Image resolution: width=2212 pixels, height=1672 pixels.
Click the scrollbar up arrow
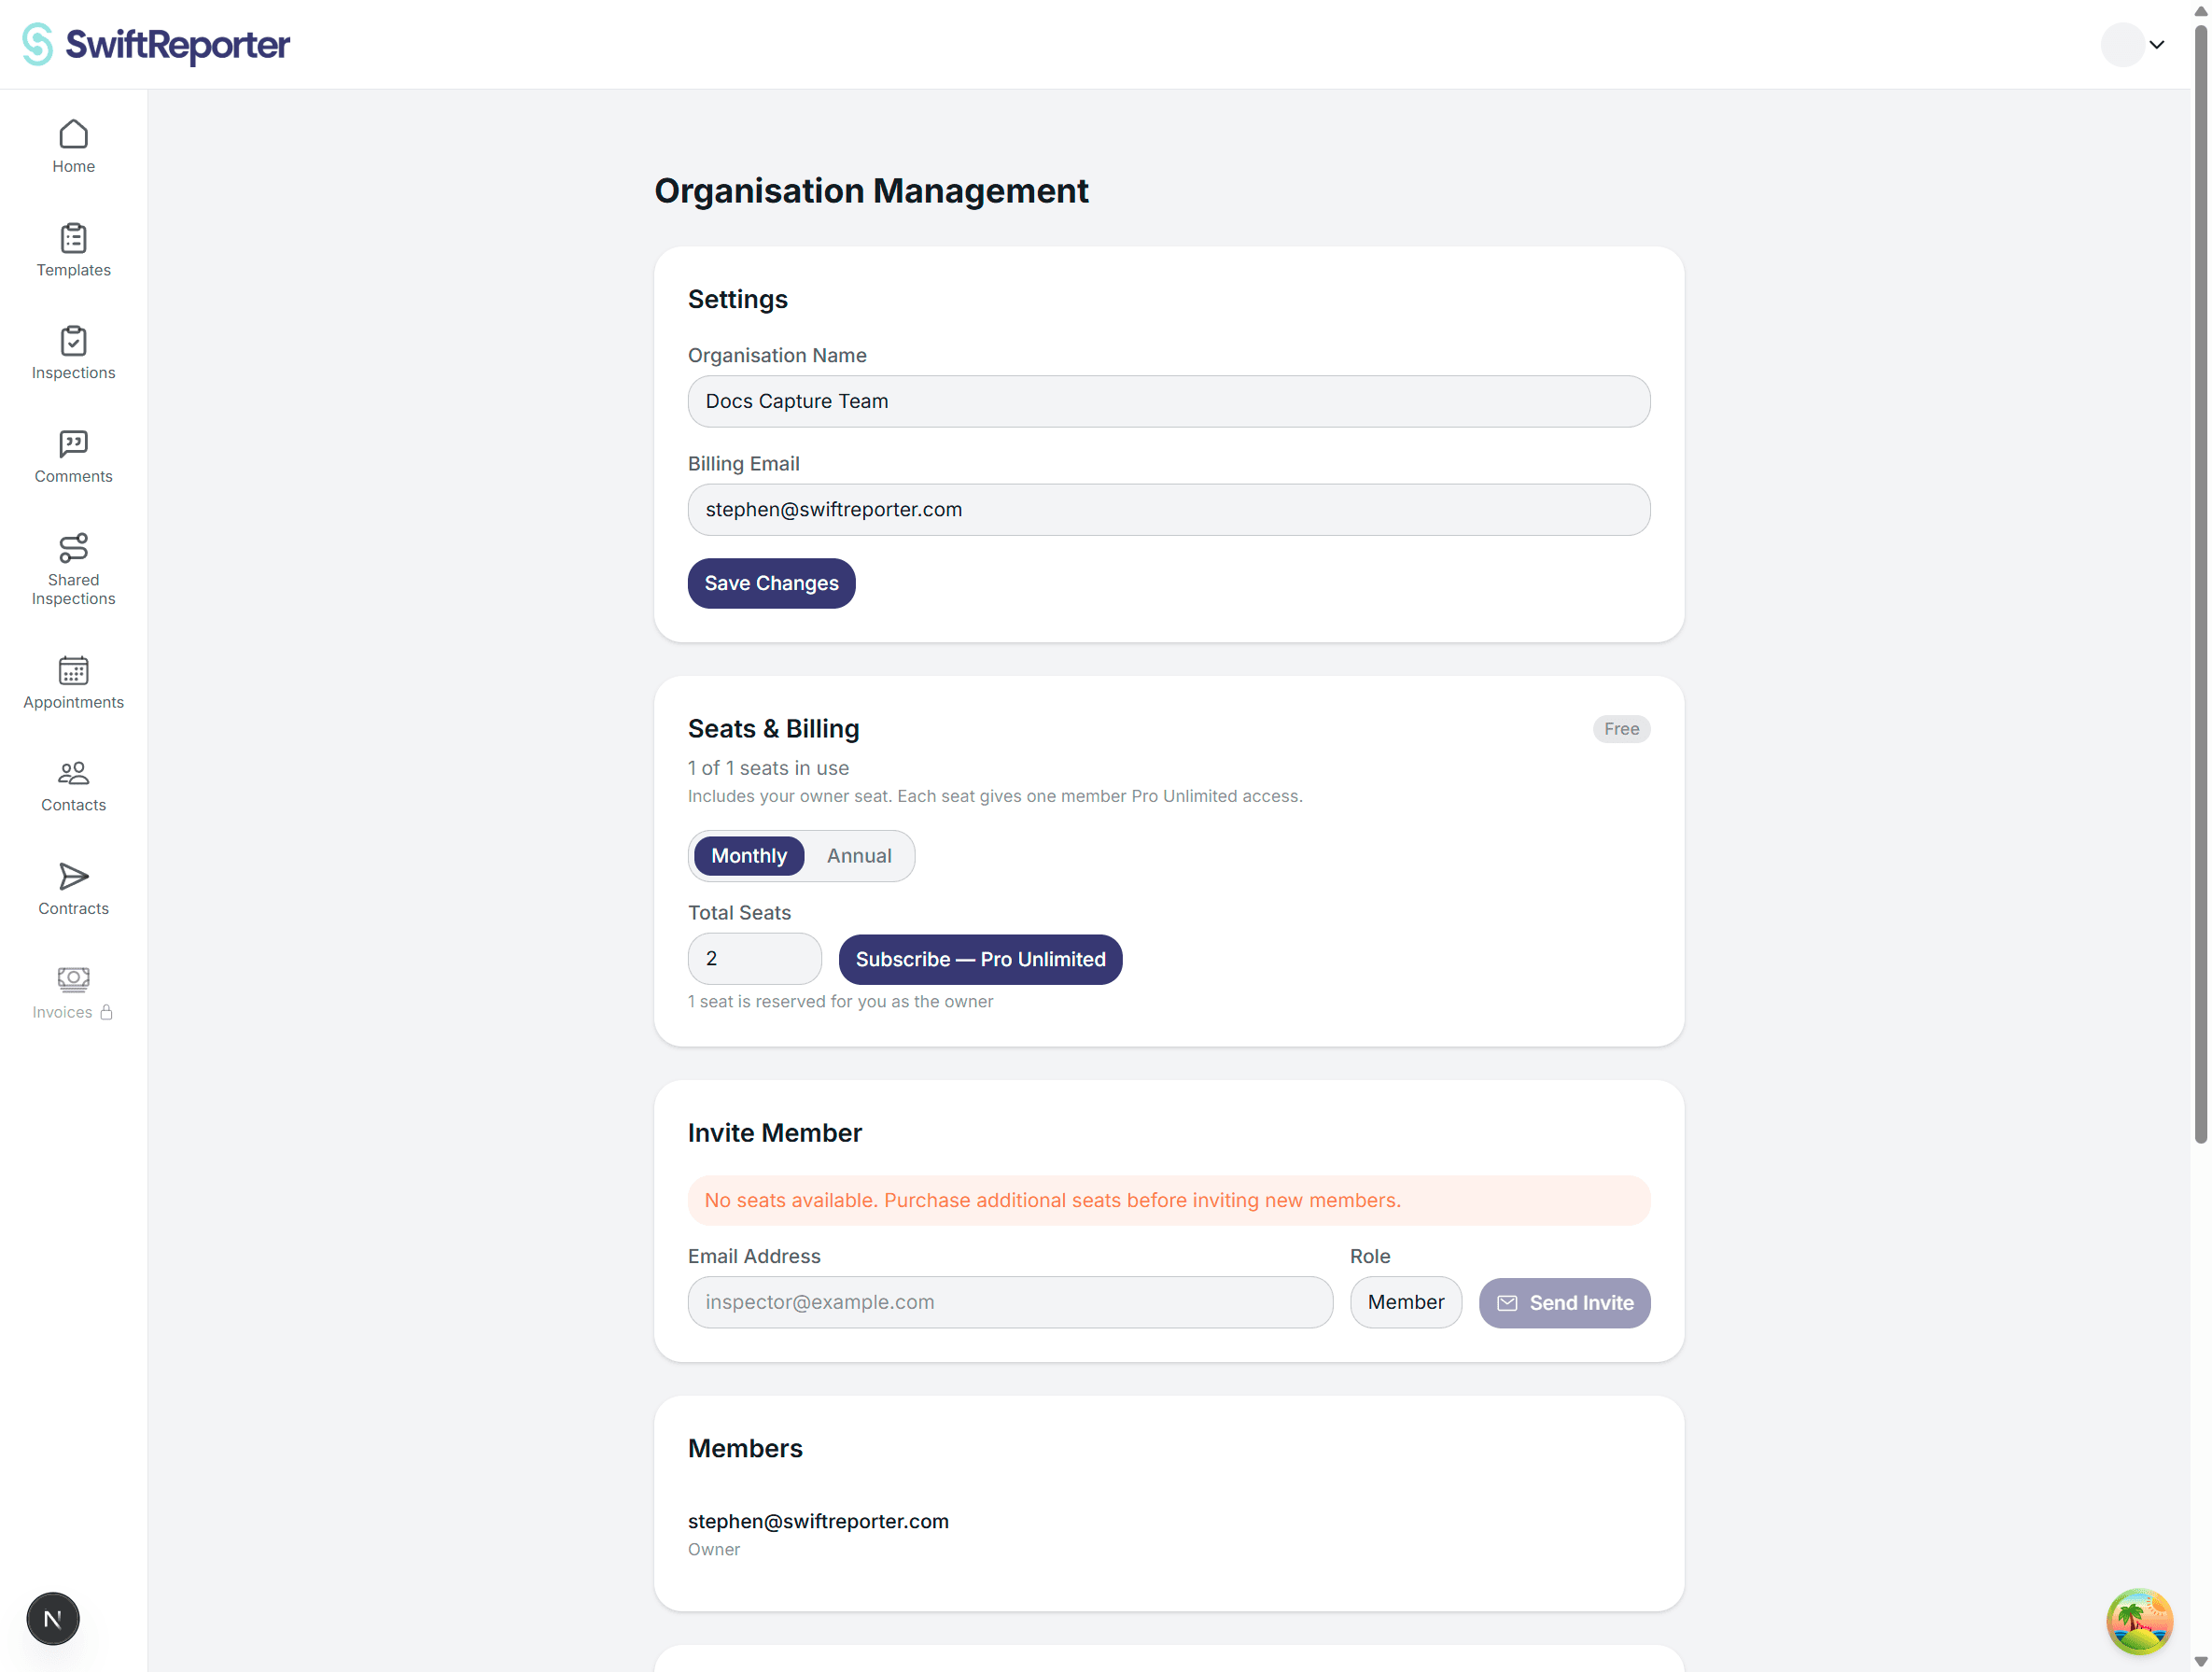[2201, 10]
